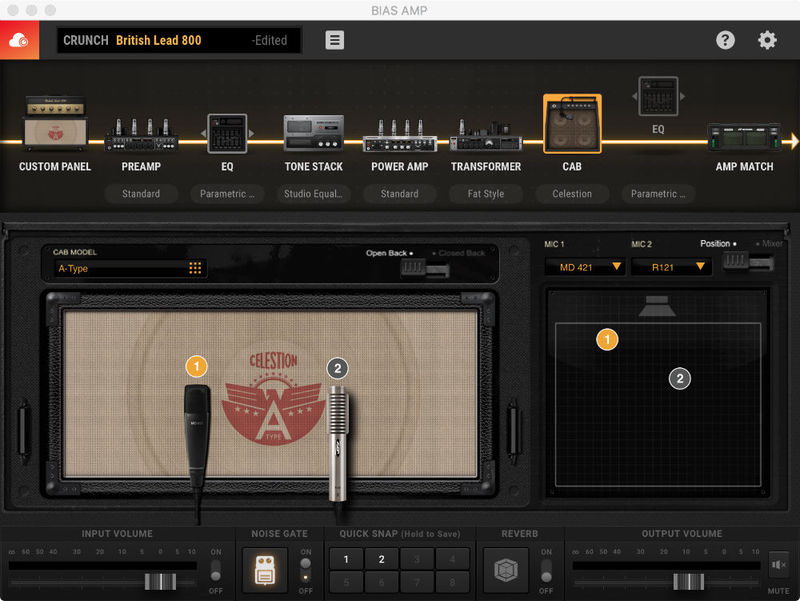
Task: Open Preamp Standard type selector
Action: [141, 194]
